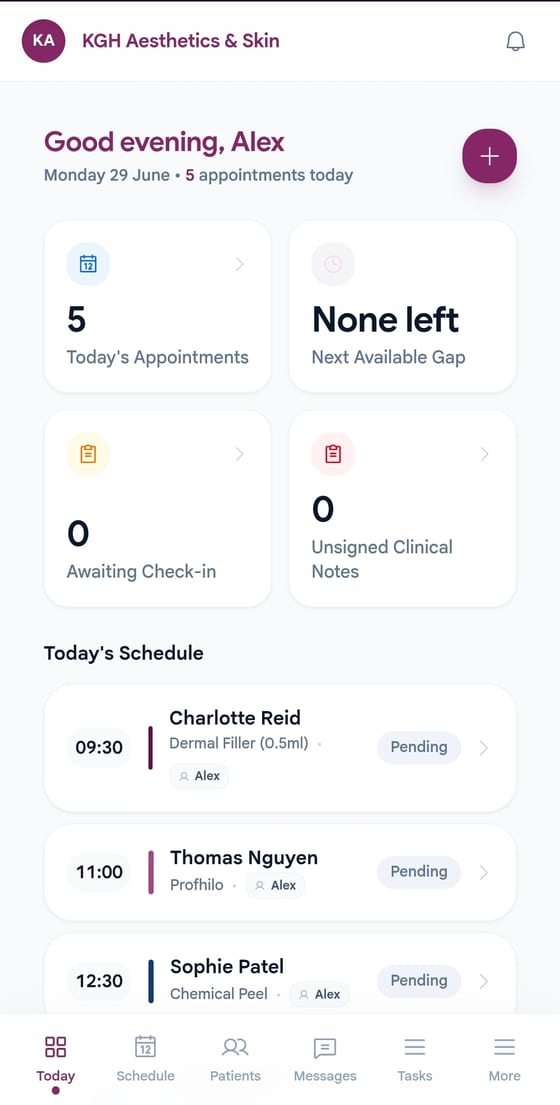Image resolution: width=560 pixels, height=1105 pixels.
Task: Tap yellow clipboard icon for Awaiting Check-in
Action: [88, 454]
